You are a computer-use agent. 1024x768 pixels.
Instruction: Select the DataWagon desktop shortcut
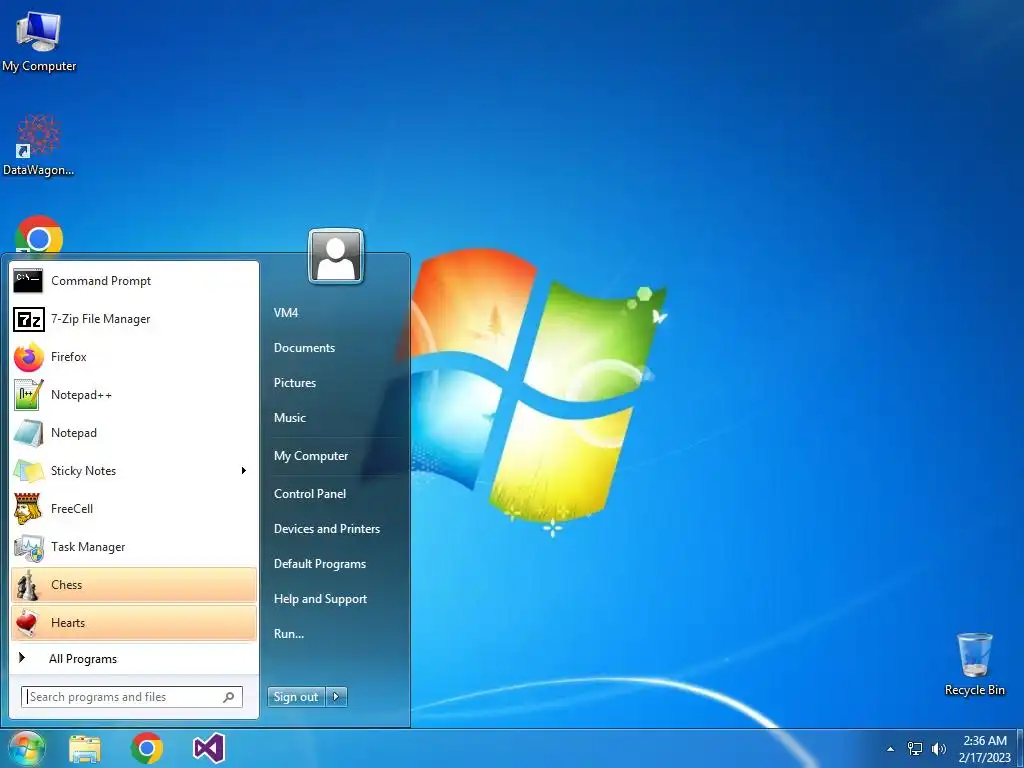tap(39, 146)
